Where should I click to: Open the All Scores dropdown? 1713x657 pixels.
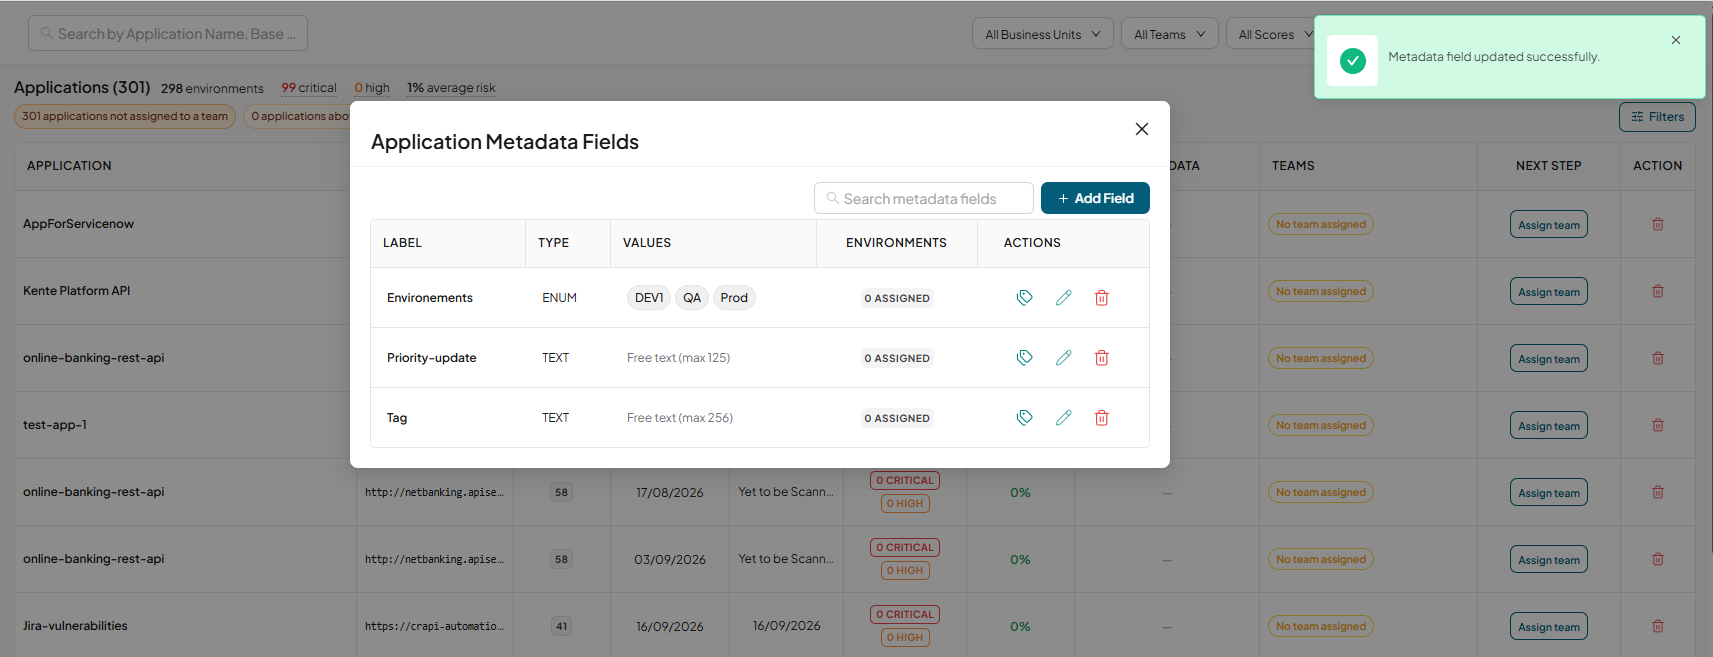click(x=1270, y=34)
